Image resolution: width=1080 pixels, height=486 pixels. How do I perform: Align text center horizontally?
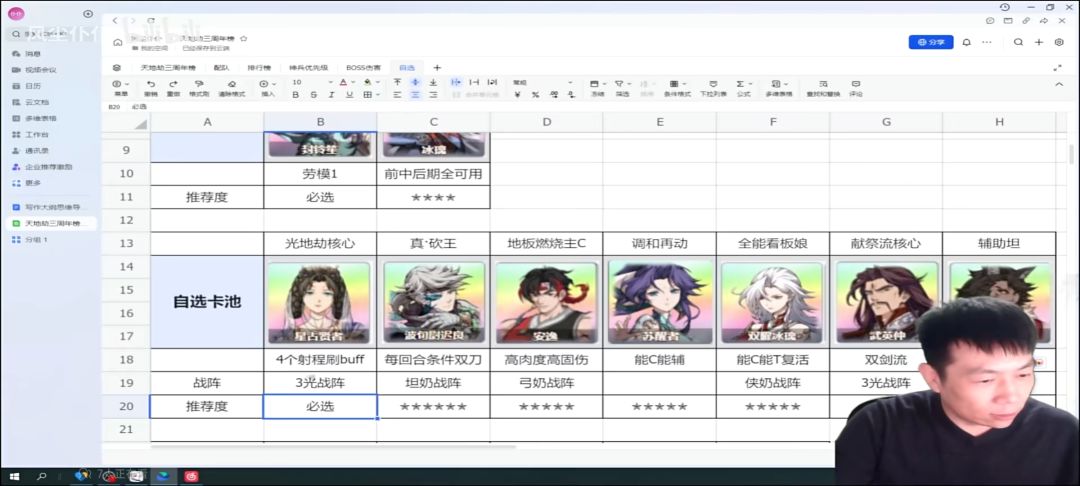(415, 95)
